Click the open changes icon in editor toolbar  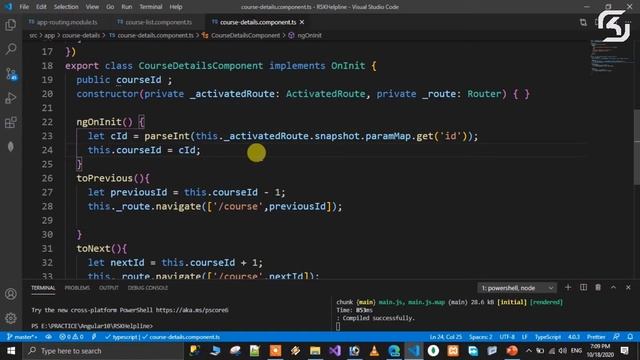pos(583,22)
